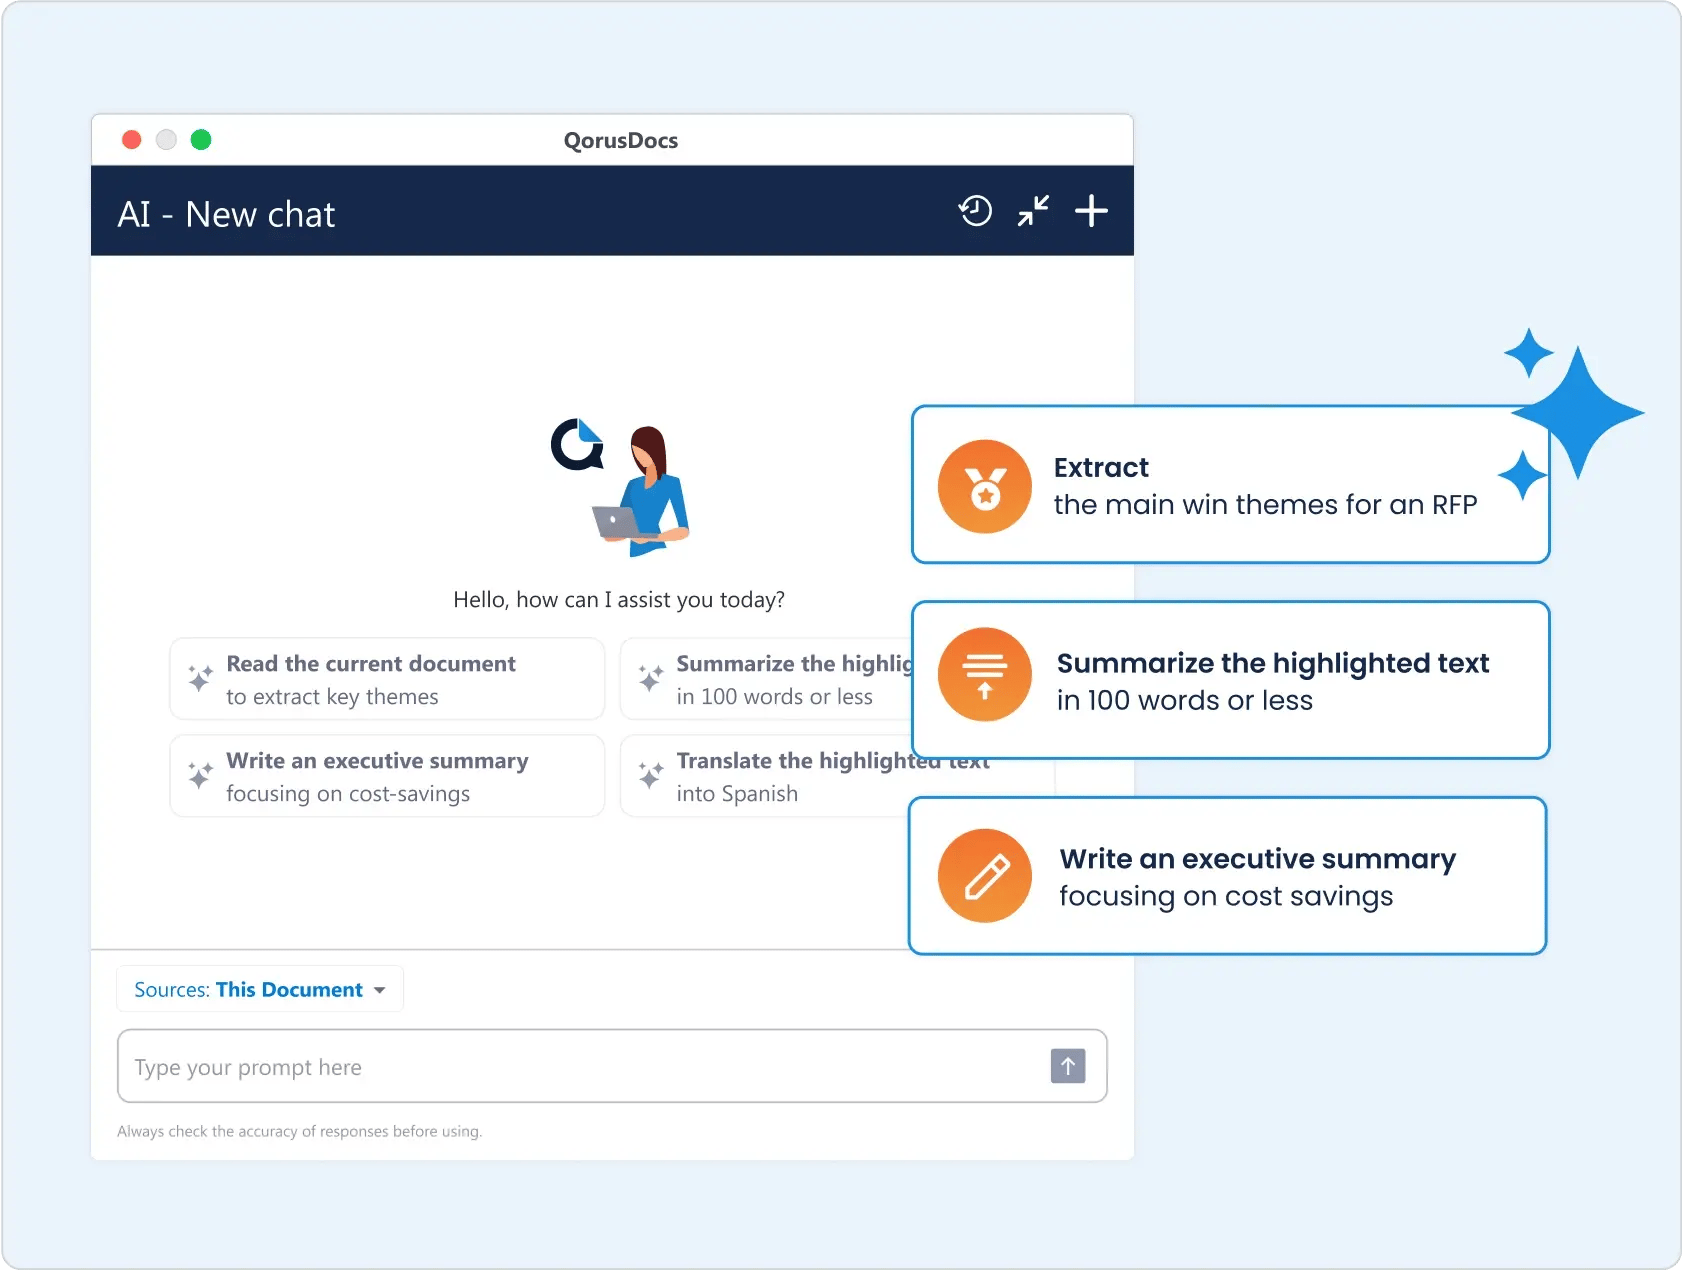Collapse the This Document dropdown arrow
The image size is (1682, 1270).
pyautogui.click(x=380, y=990)
